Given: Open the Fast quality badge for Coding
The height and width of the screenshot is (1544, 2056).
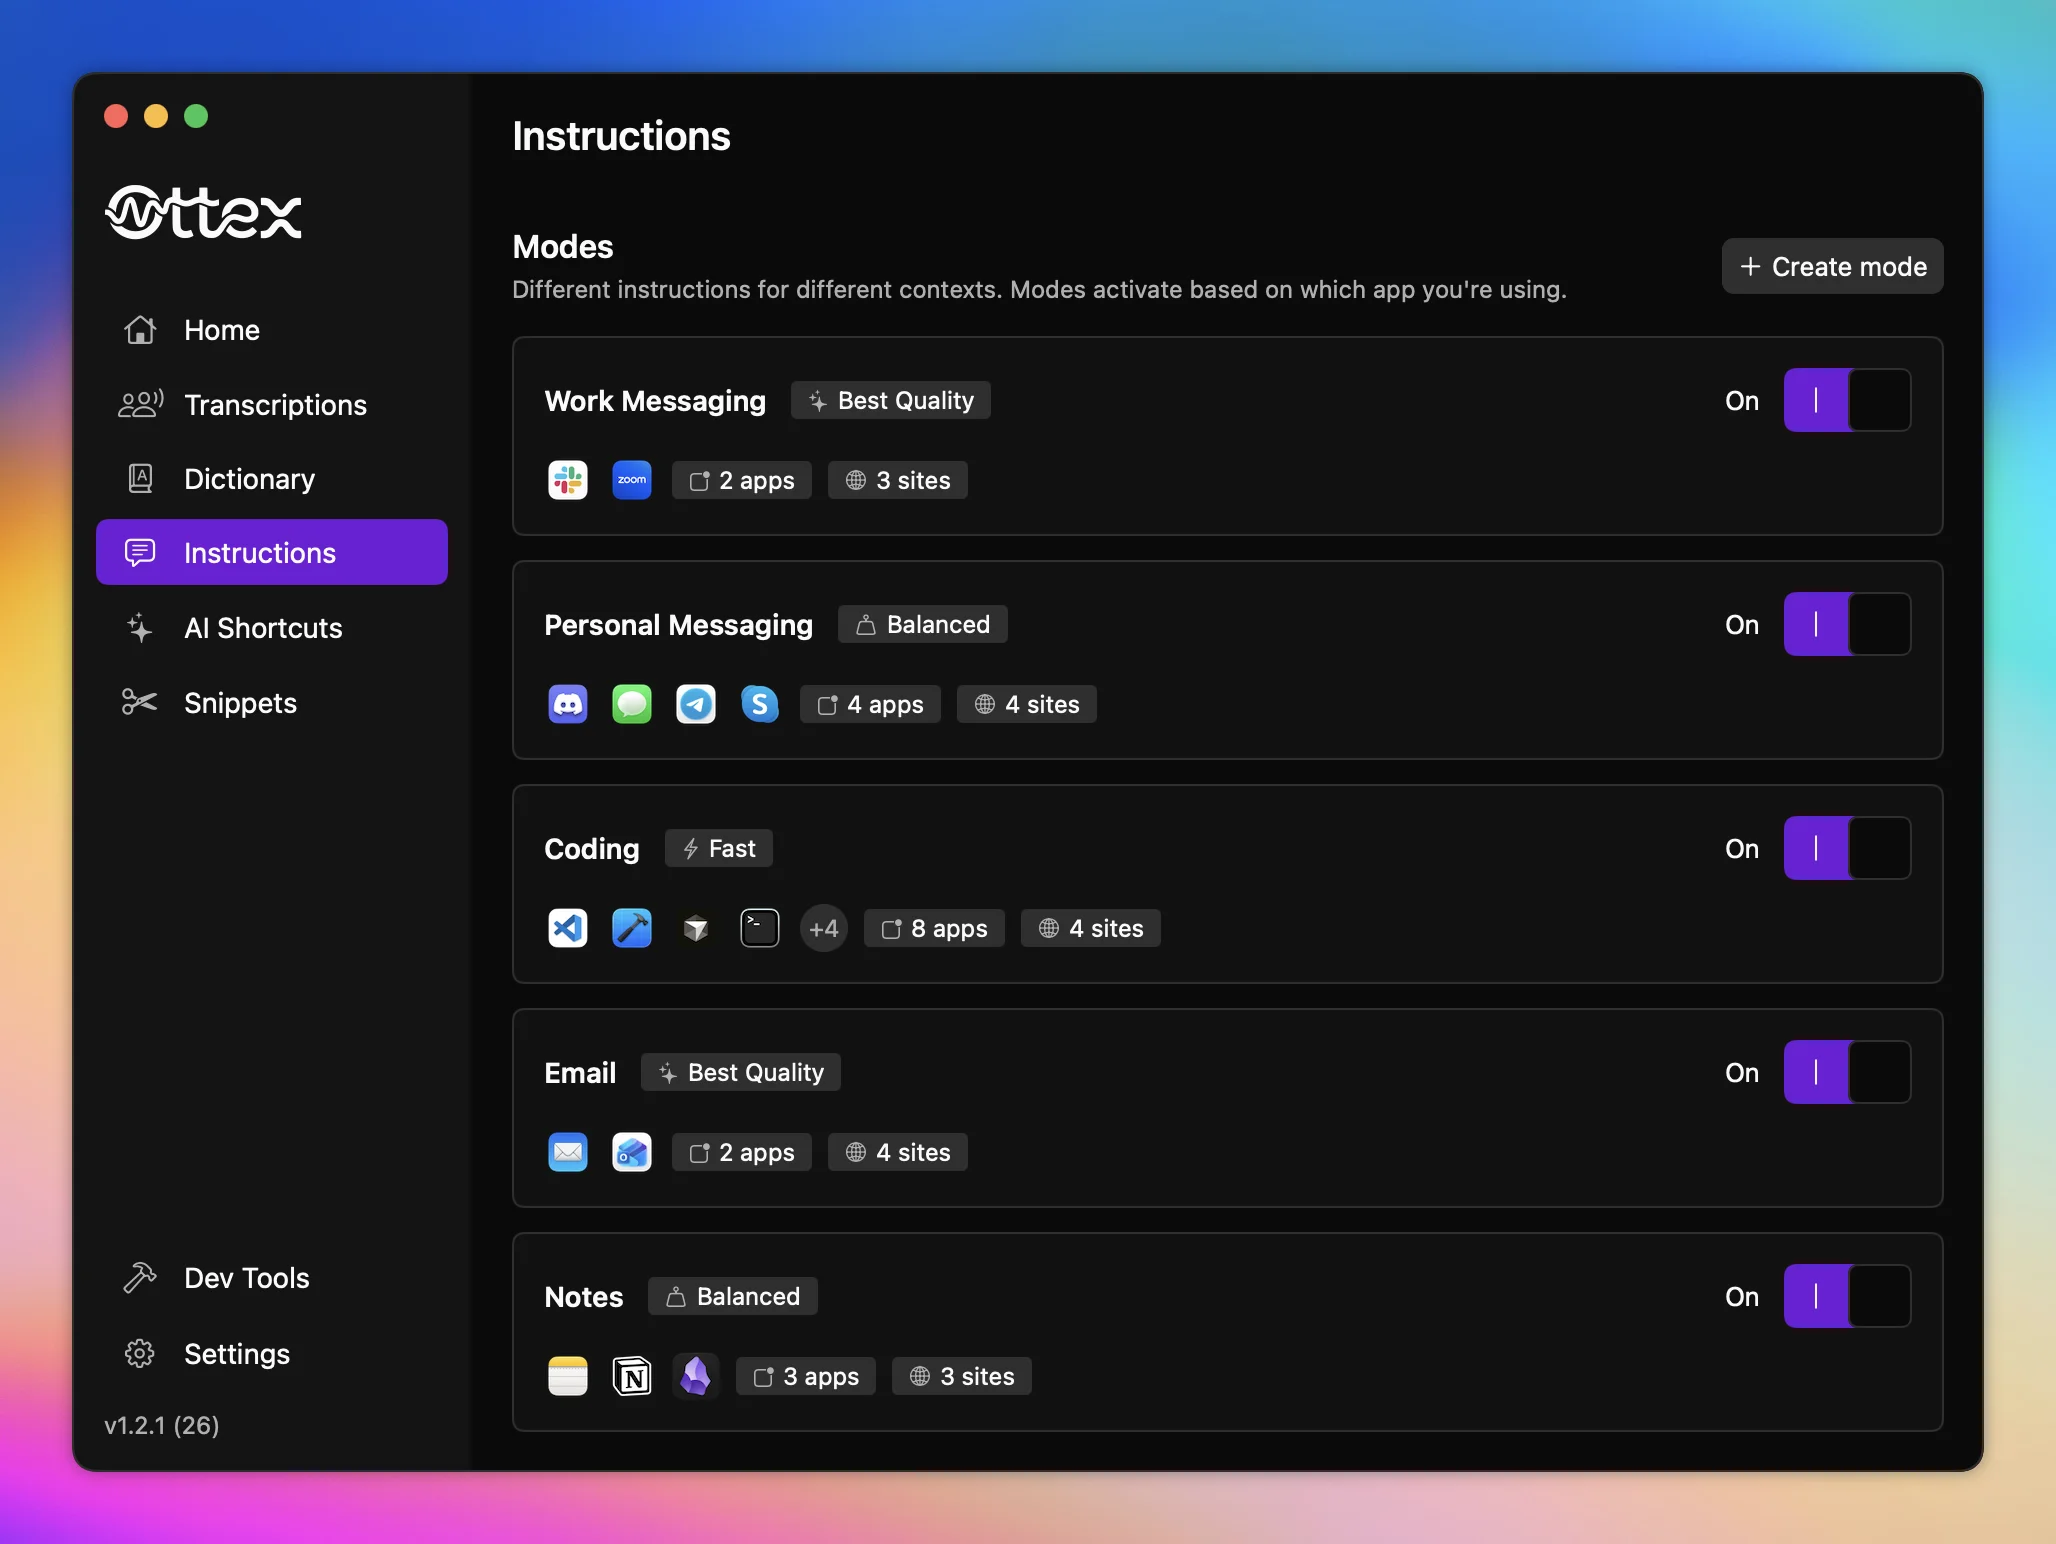Looking at the screenshot, I should pos(718,848).
